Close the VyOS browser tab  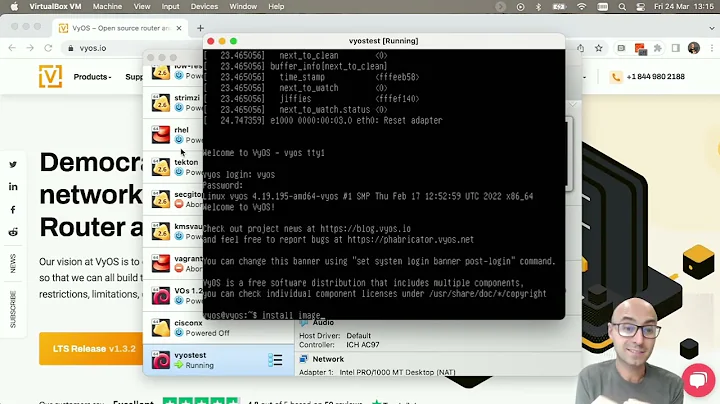tap(179, 28)
